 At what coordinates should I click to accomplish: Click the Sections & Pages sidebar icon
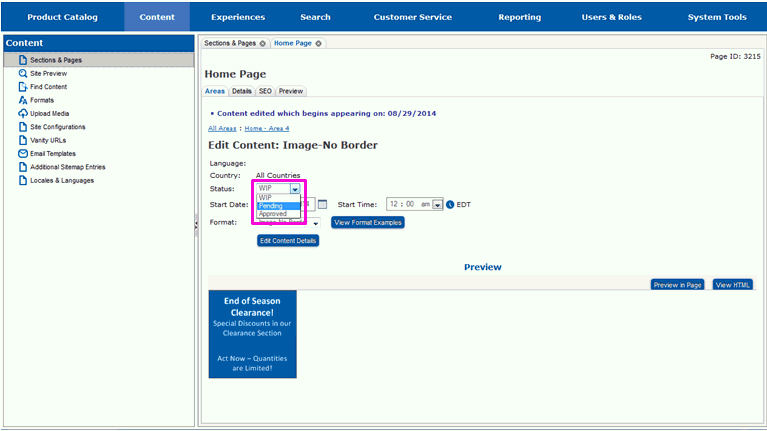[x=23, y=60]
